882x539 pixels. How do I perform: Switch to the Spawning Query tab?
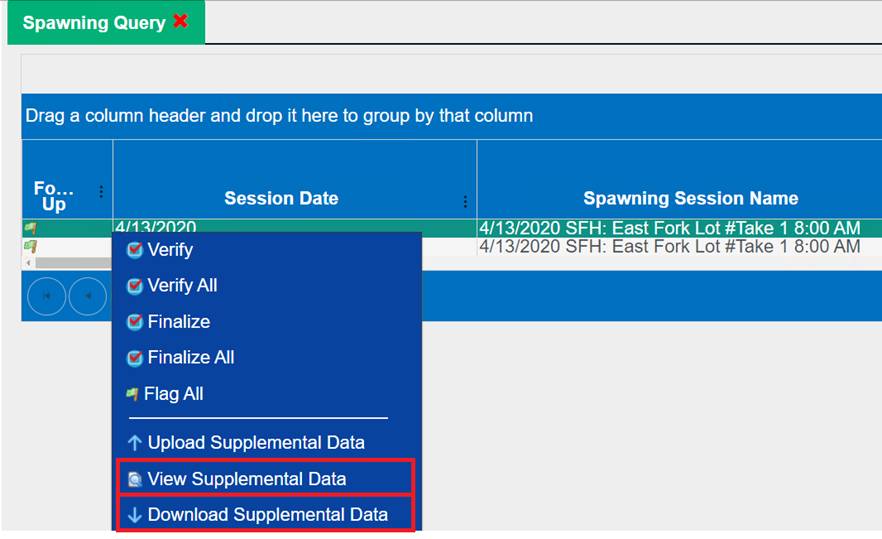(x=94, y=23)
